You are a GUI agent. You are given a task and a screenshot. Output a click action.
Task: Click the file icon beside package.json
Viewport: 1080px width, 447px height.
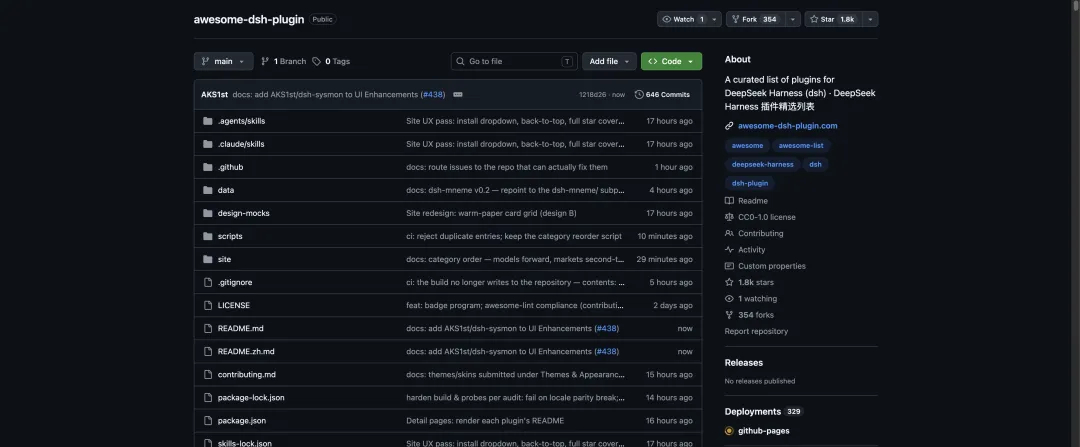tap(208, 421)
